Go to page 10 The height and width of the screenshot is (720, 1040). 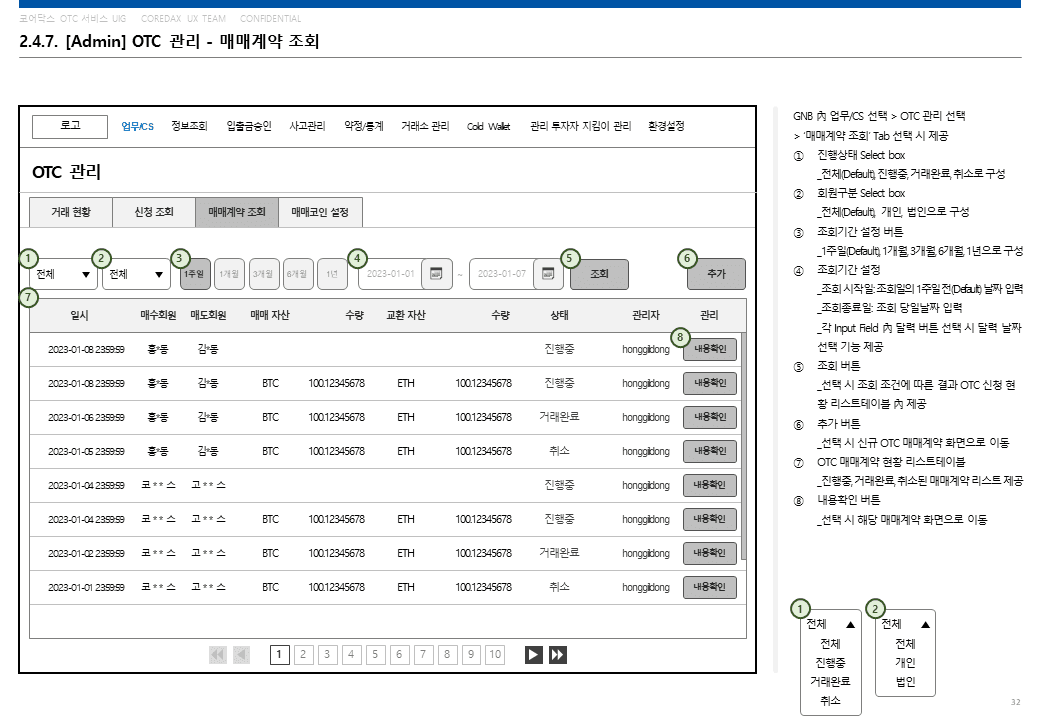[x=495, y=655]
